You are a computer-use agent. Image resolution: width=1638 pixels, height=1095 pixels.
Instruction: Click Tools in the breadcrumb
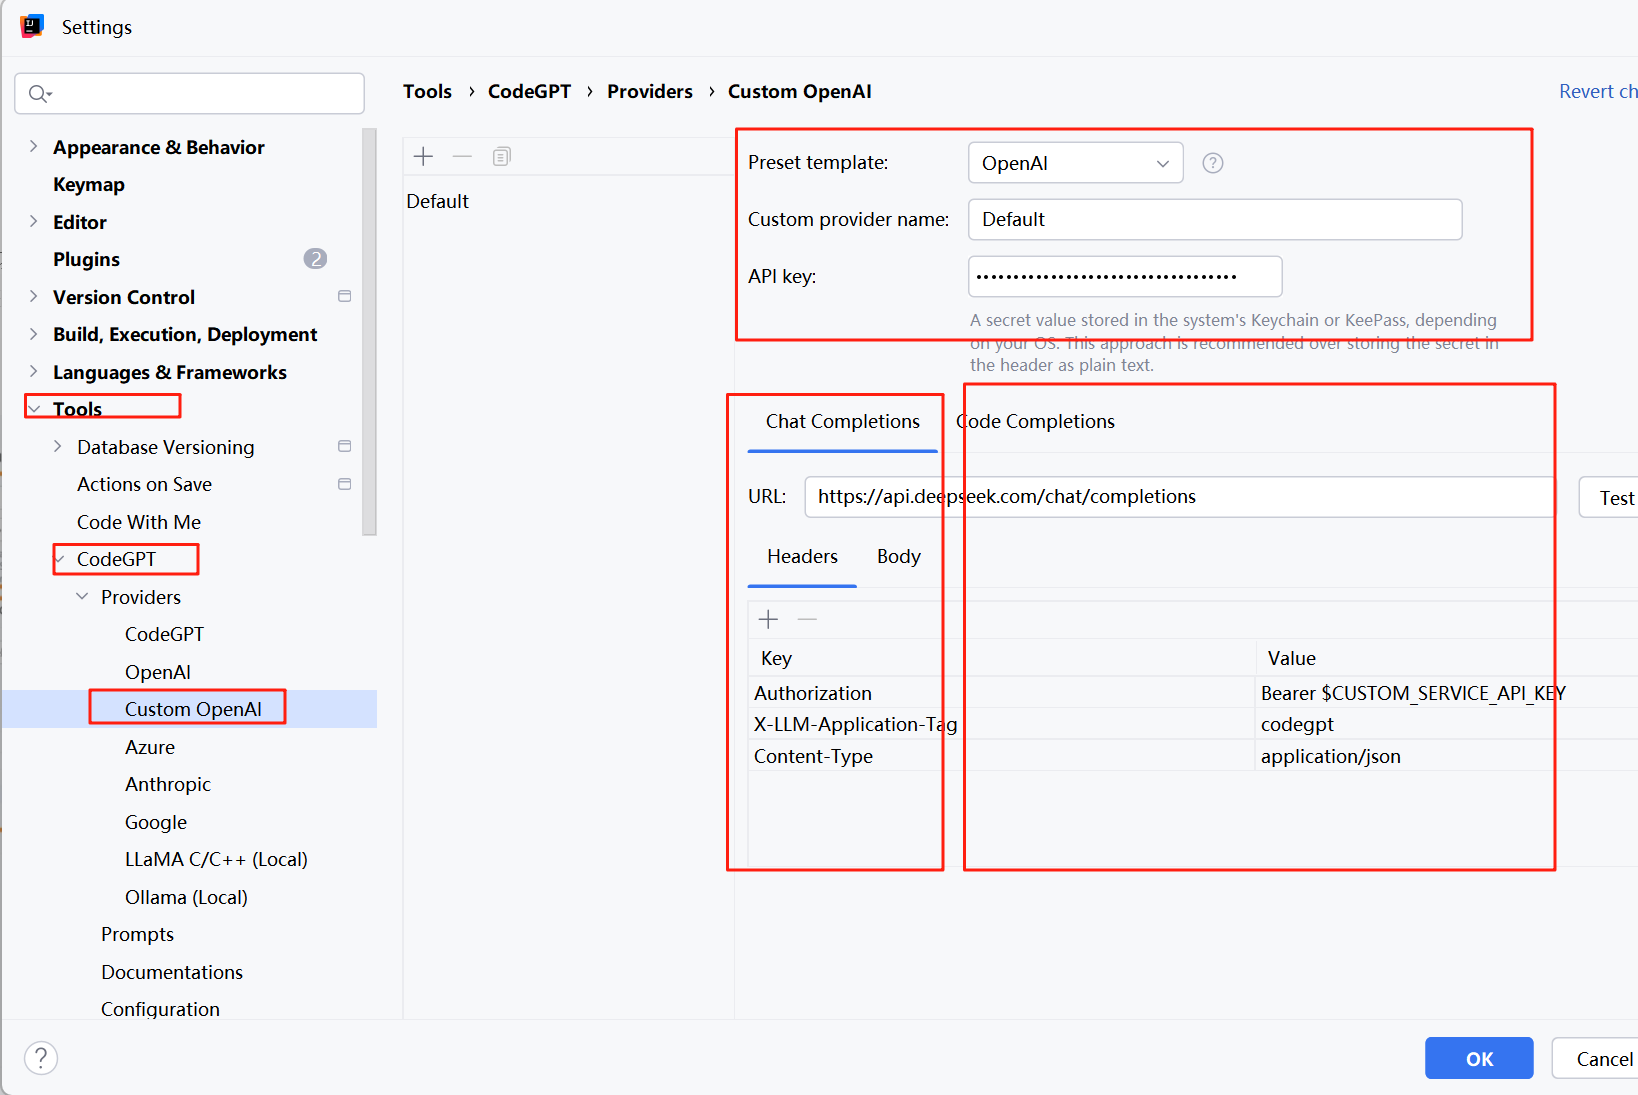428,91
